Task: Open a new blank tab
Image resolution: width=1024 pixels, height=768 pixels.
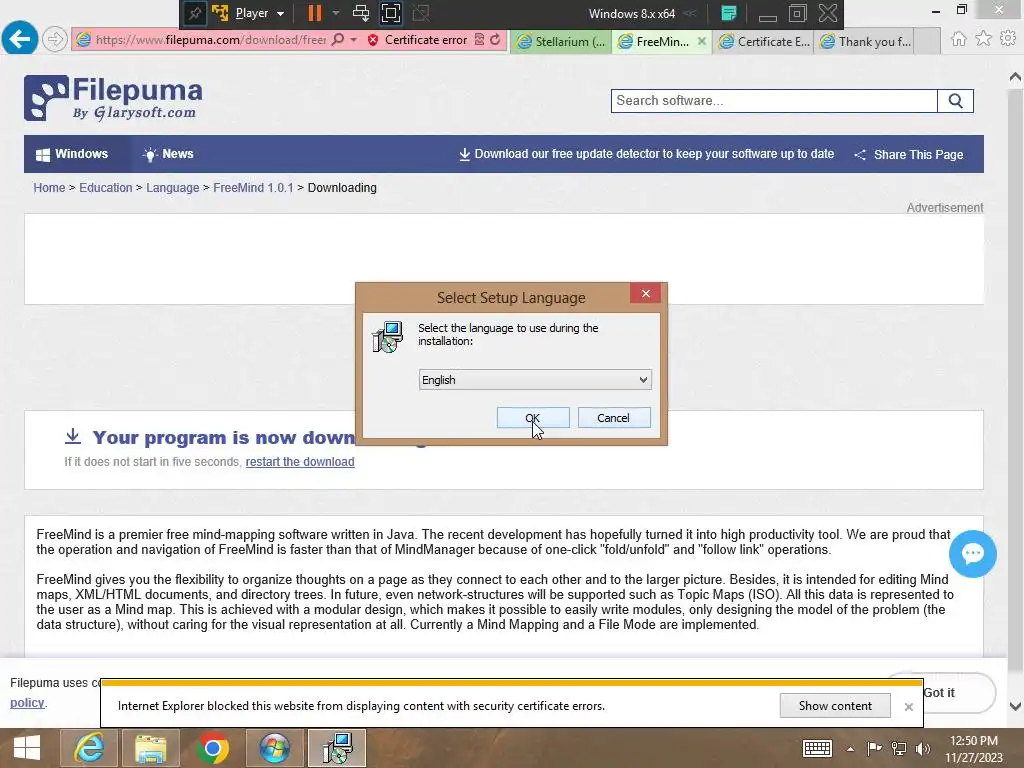Action: click(x=927, y=41)
